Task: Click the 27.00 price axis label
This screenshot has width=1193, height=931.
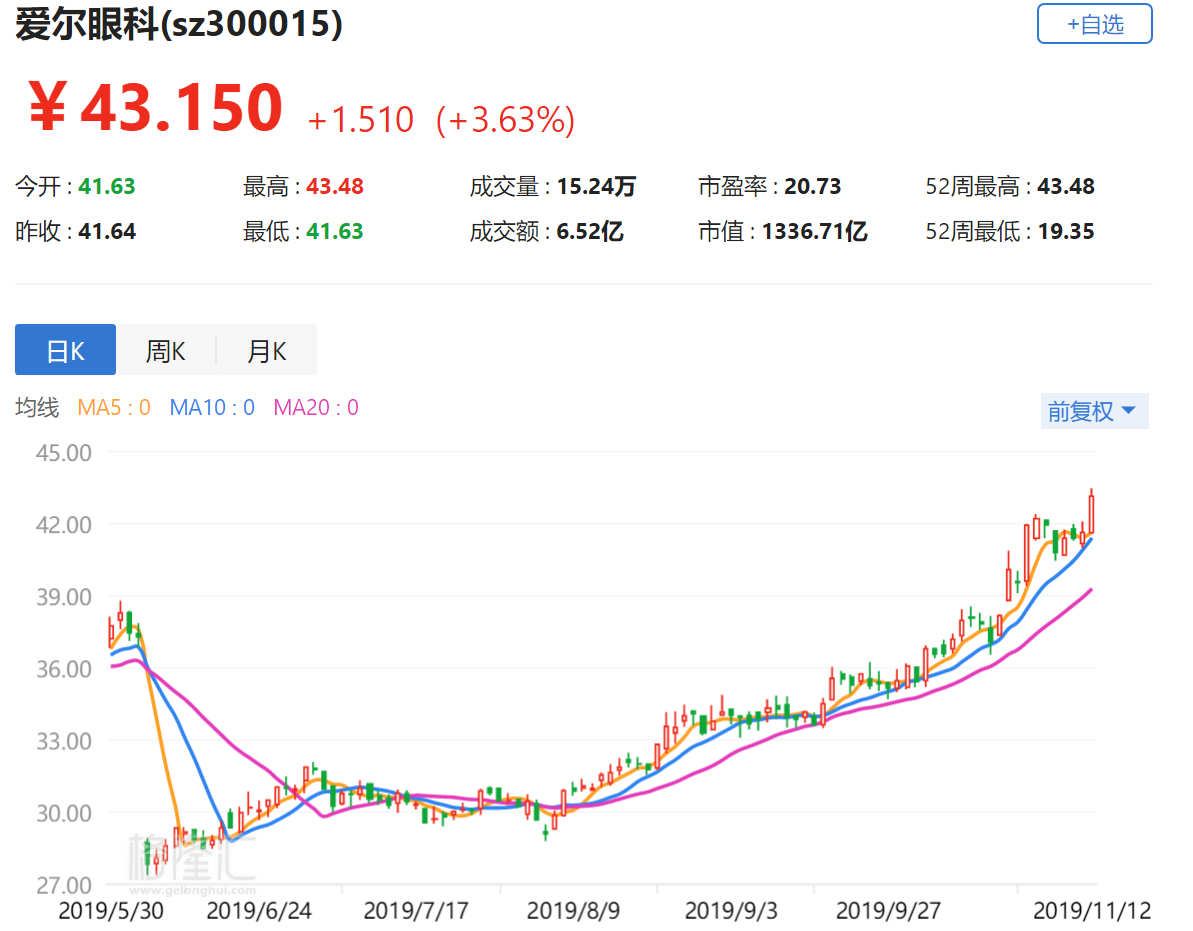Action: [x=64, y=885]
